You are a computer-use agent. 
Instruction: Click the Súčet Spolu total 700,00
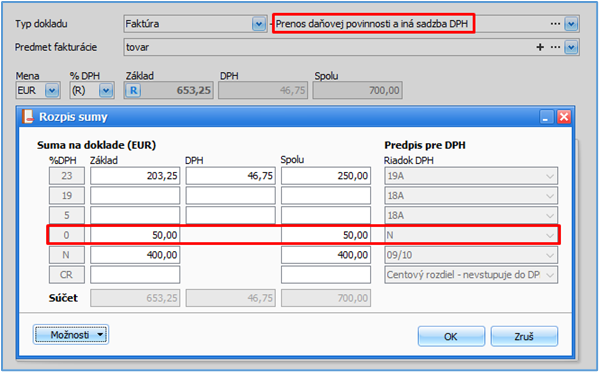point(326,298)
